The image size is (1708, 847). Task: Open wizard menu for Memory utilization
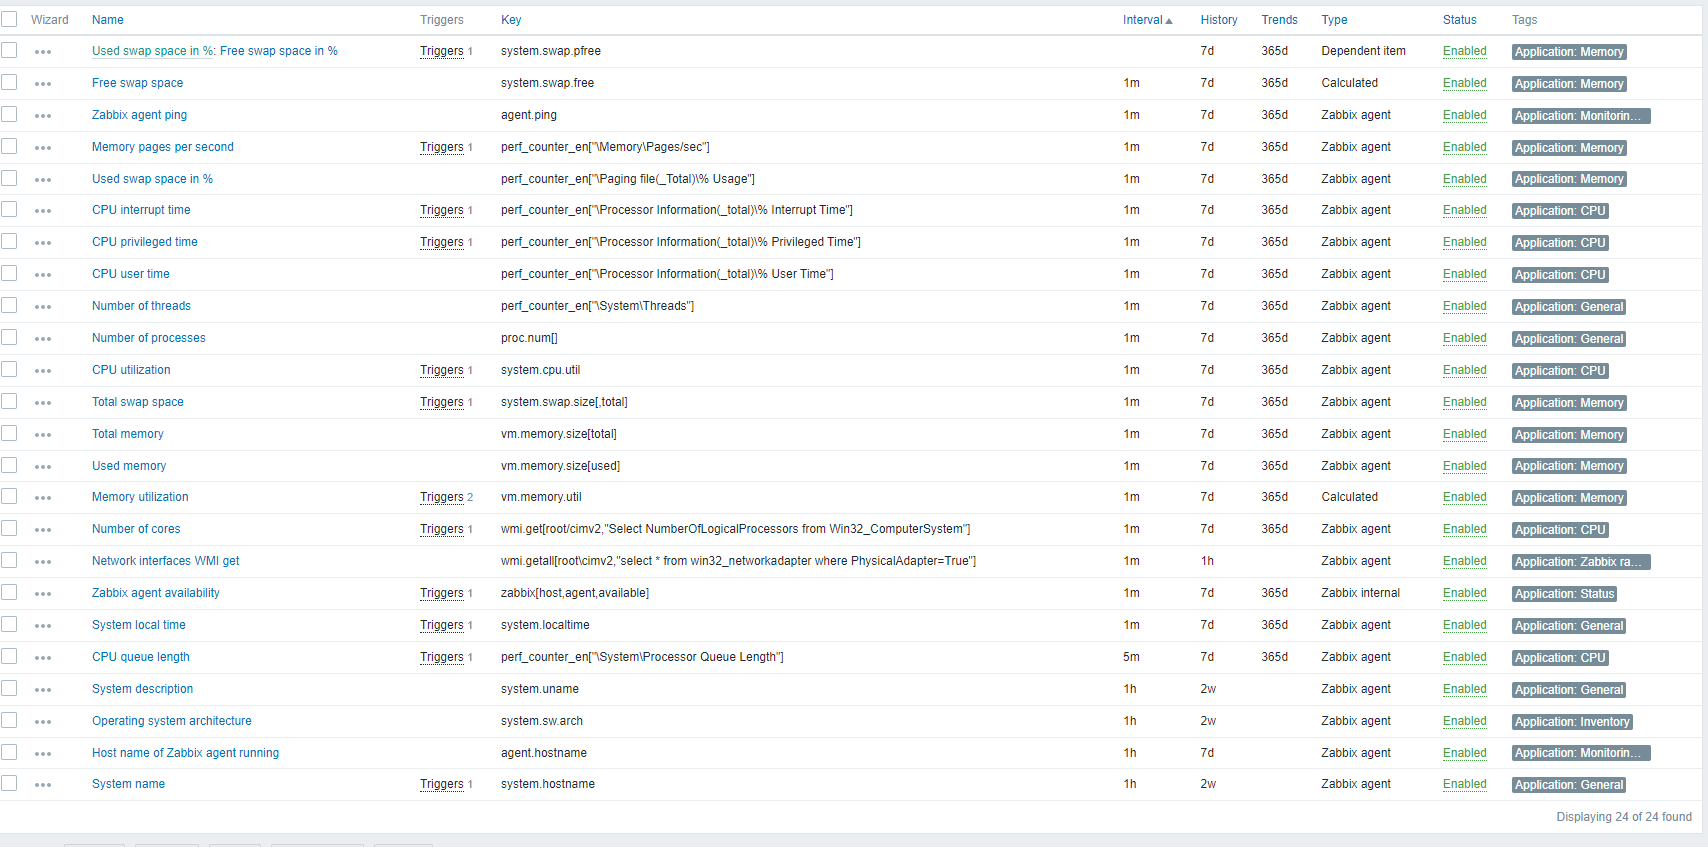pos(43,498)
